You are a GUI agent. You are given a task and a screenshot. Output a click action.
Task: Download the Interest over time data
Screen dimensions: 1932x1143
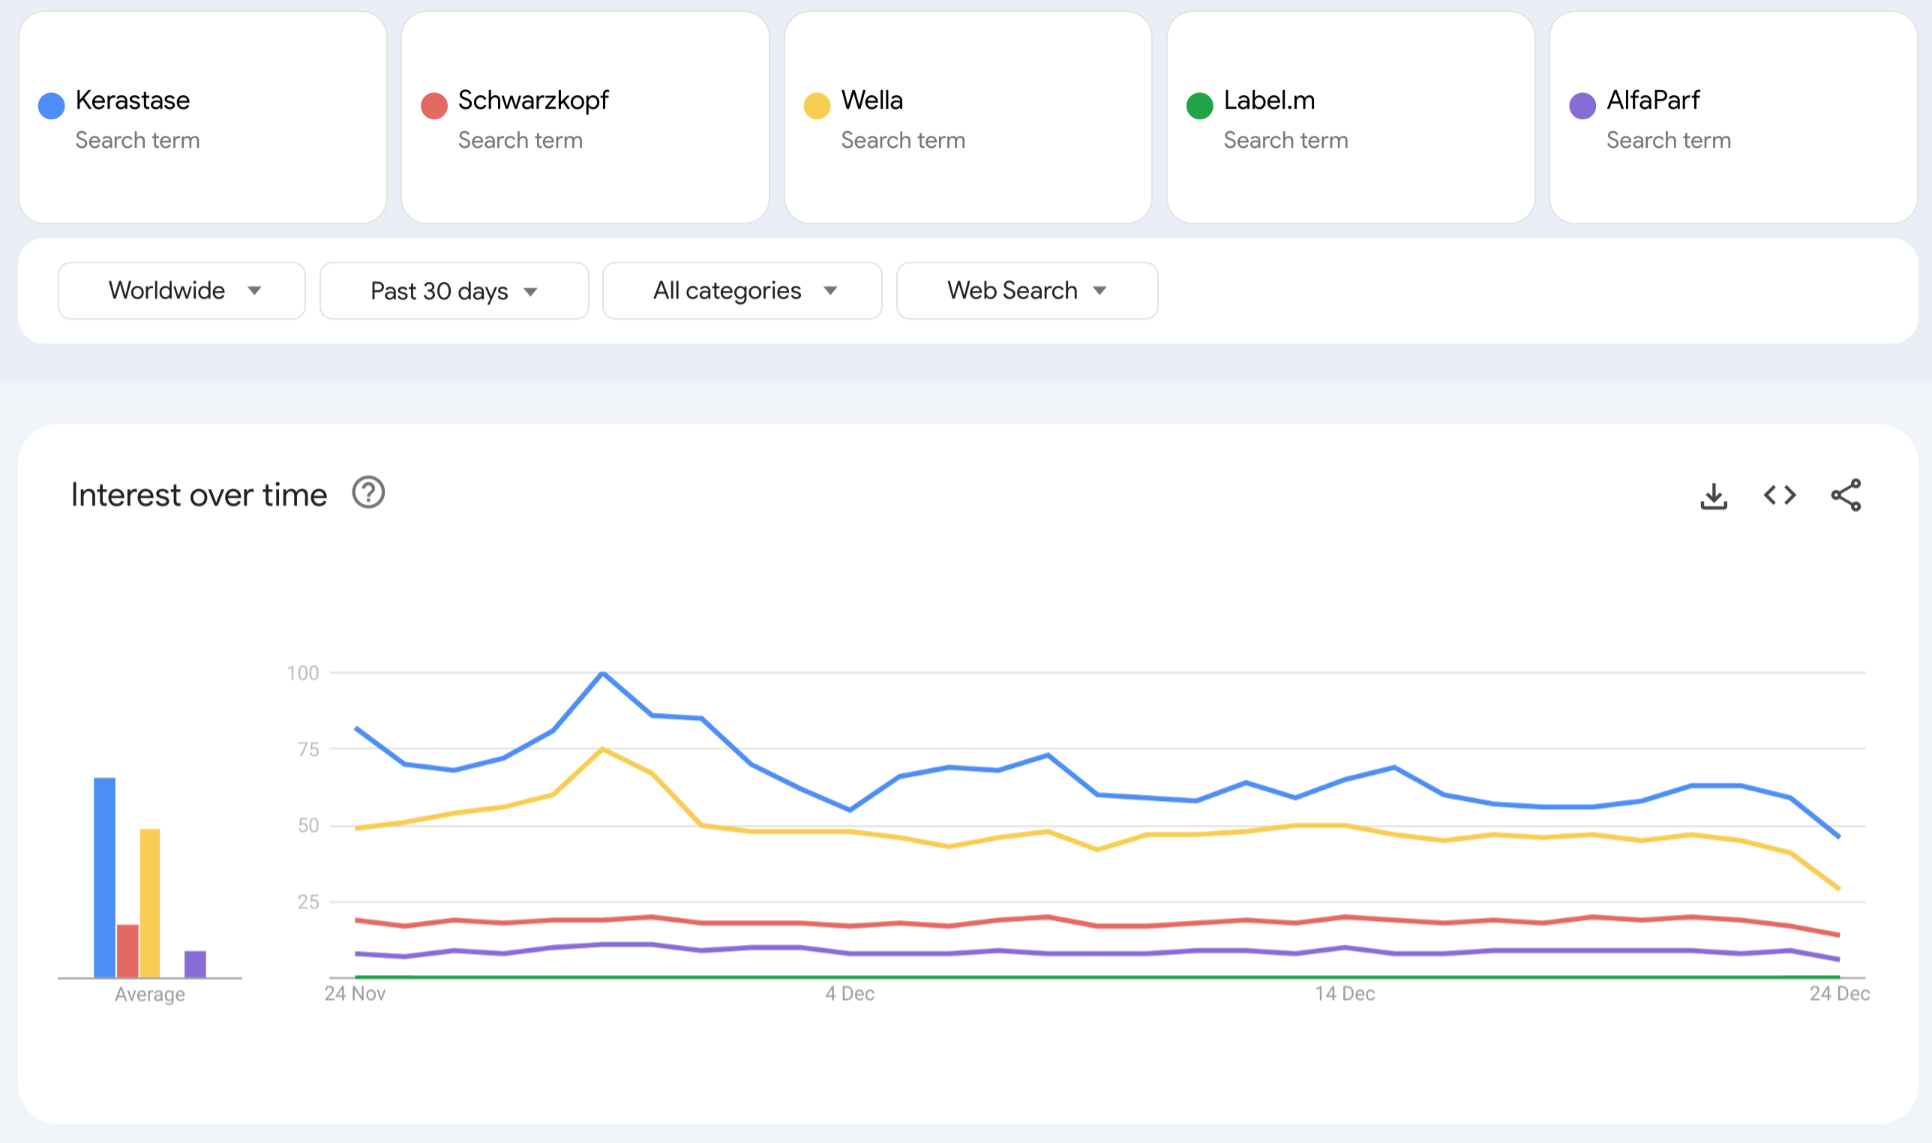(1713, 496)
